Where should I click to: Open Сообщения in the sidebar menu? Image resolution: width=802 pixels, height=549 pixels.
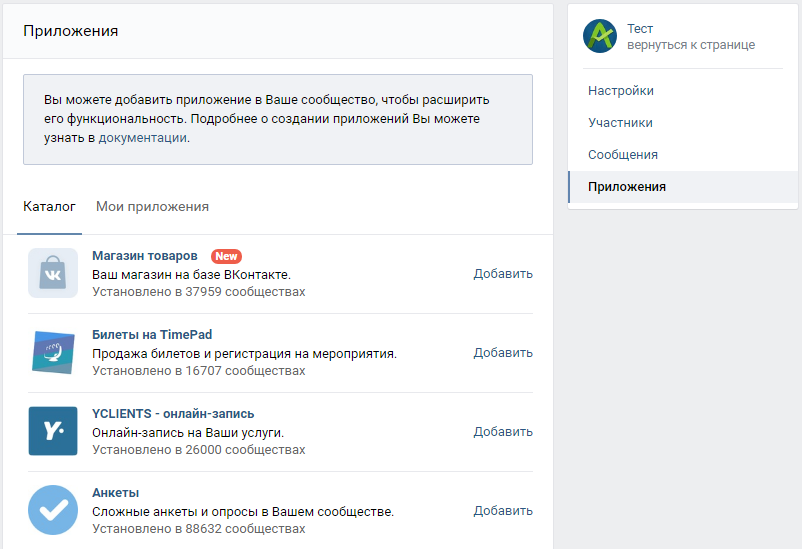coord(622,155)
